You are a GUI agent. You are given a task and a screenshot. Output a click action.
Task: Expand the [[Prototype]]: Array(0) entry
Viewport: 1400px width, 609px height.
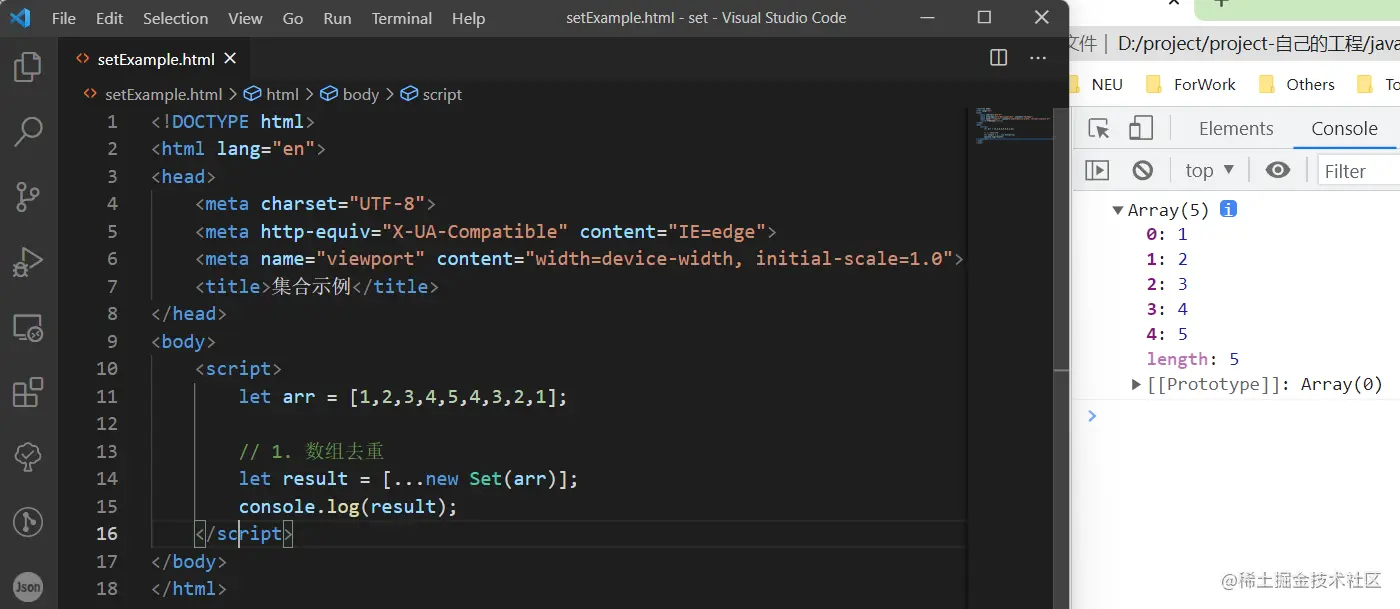(x=1136, y=384)
